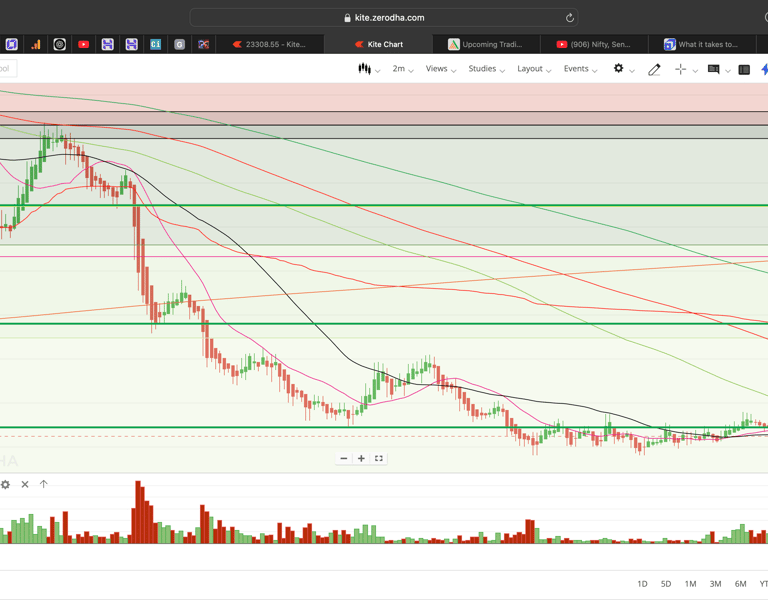Open the pinned black circular target tab
Image resolution: width=768 pixels, height=600 pixels.
60,45
